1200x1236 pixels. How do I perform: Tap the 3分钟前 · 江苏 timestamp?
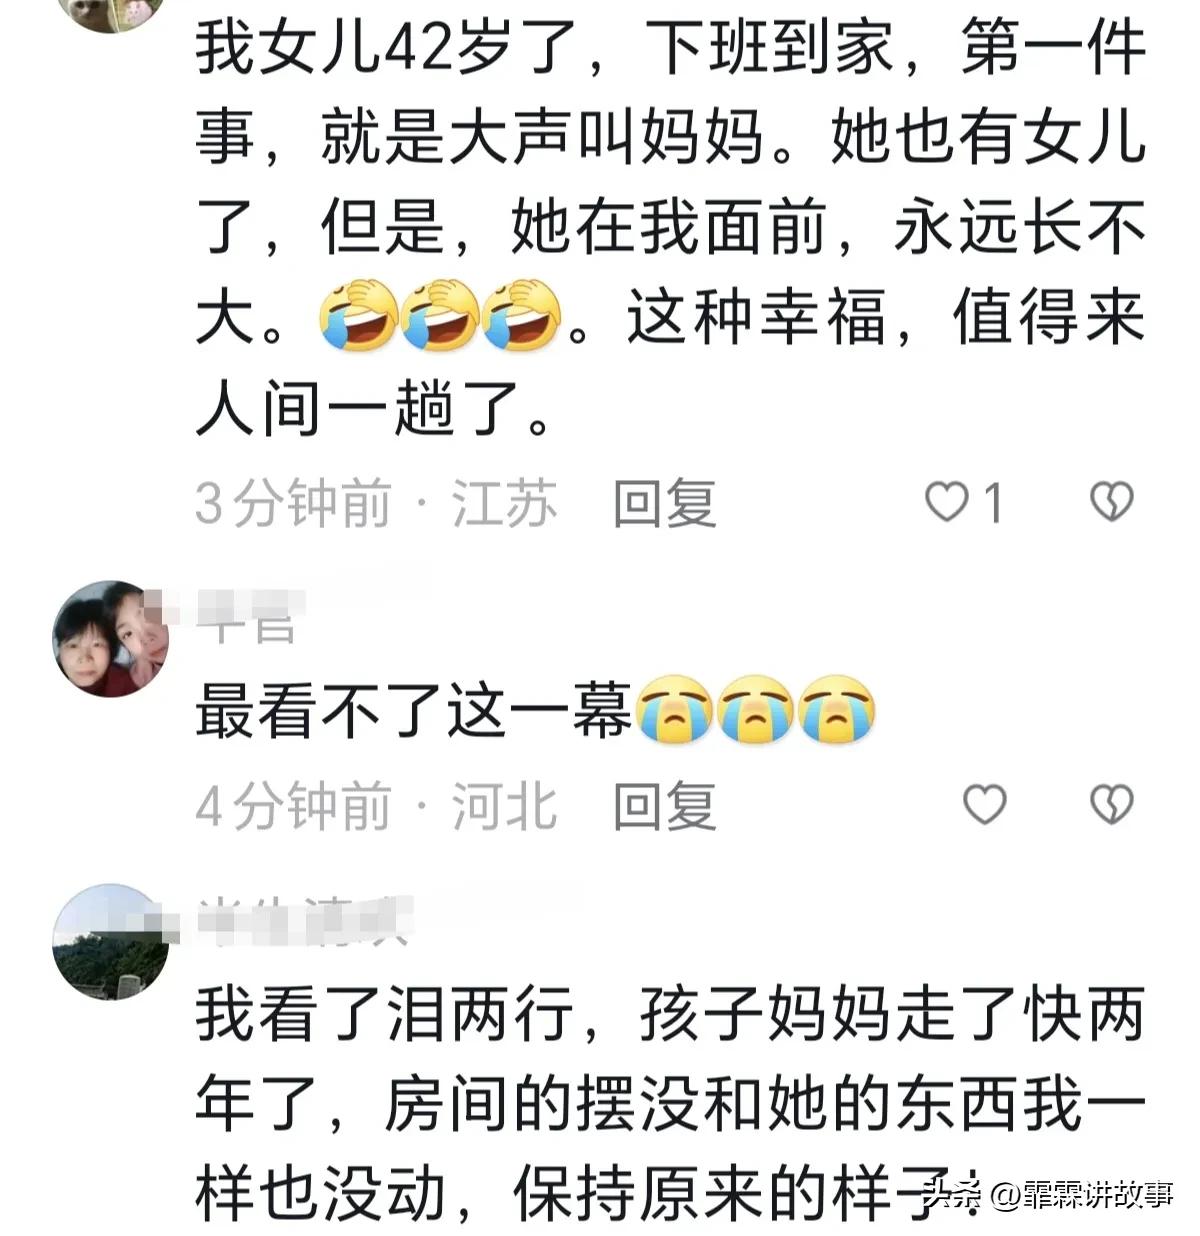click(x=376, y=503)
